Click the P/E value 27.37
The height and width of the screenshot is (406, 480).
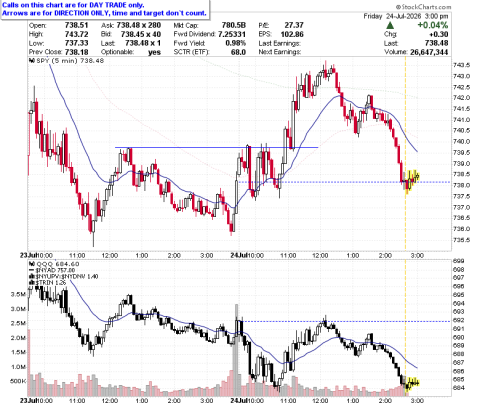point(294,25)
